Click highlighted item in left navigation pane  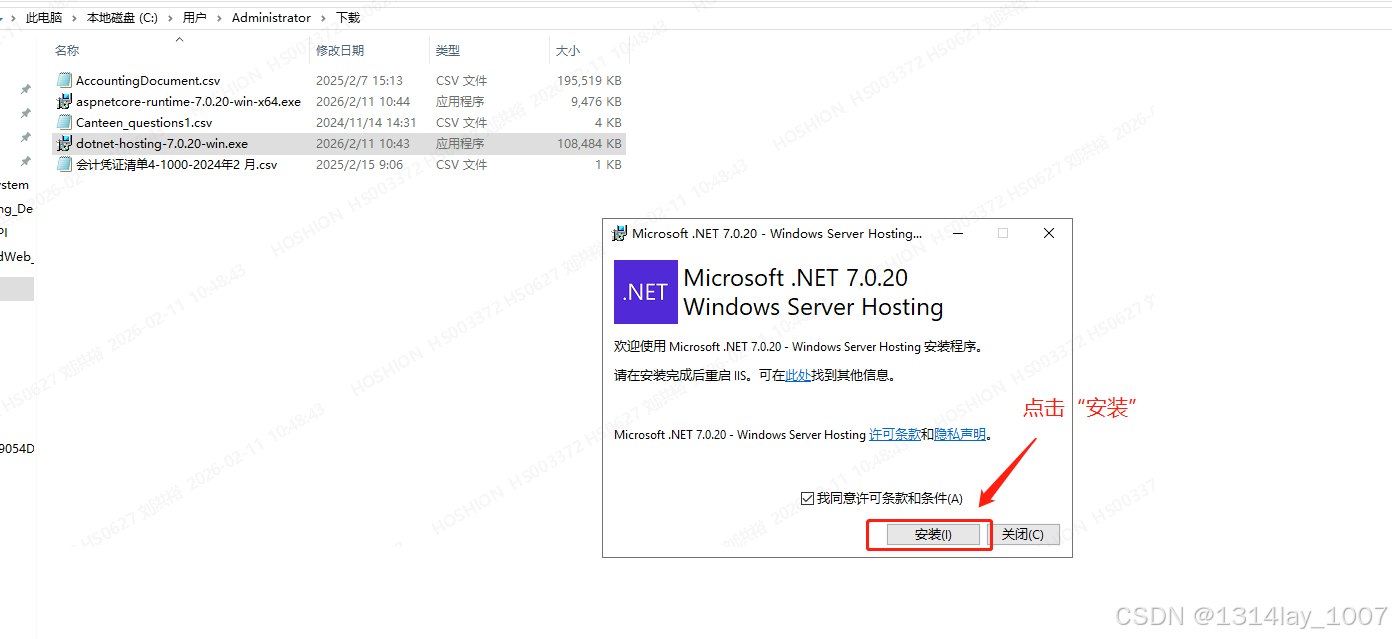click(17, 289)
